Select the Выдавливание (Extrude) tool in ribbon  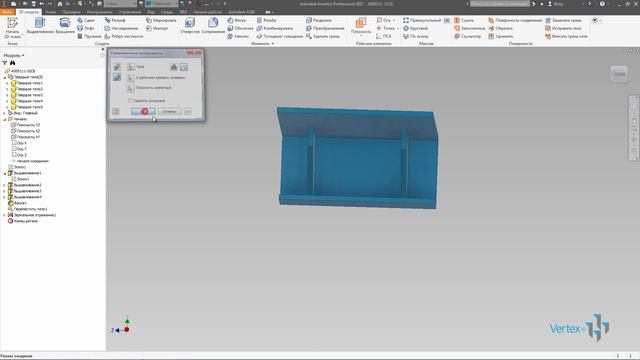(x=40, y=26)
